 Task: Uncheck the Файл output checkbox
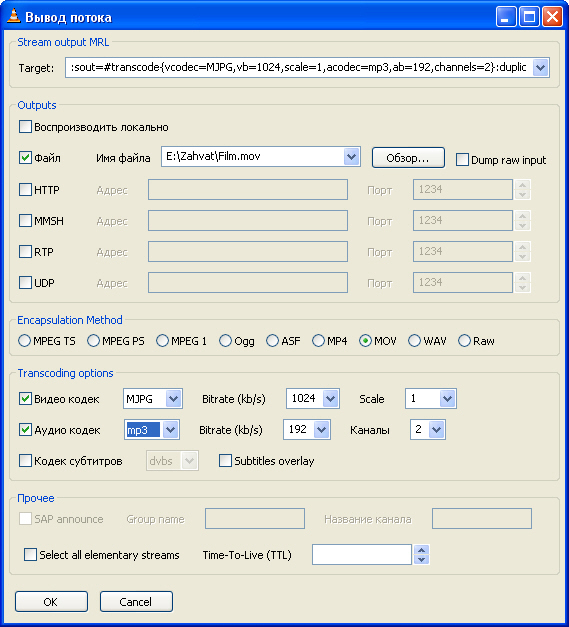tap(25, 158)
